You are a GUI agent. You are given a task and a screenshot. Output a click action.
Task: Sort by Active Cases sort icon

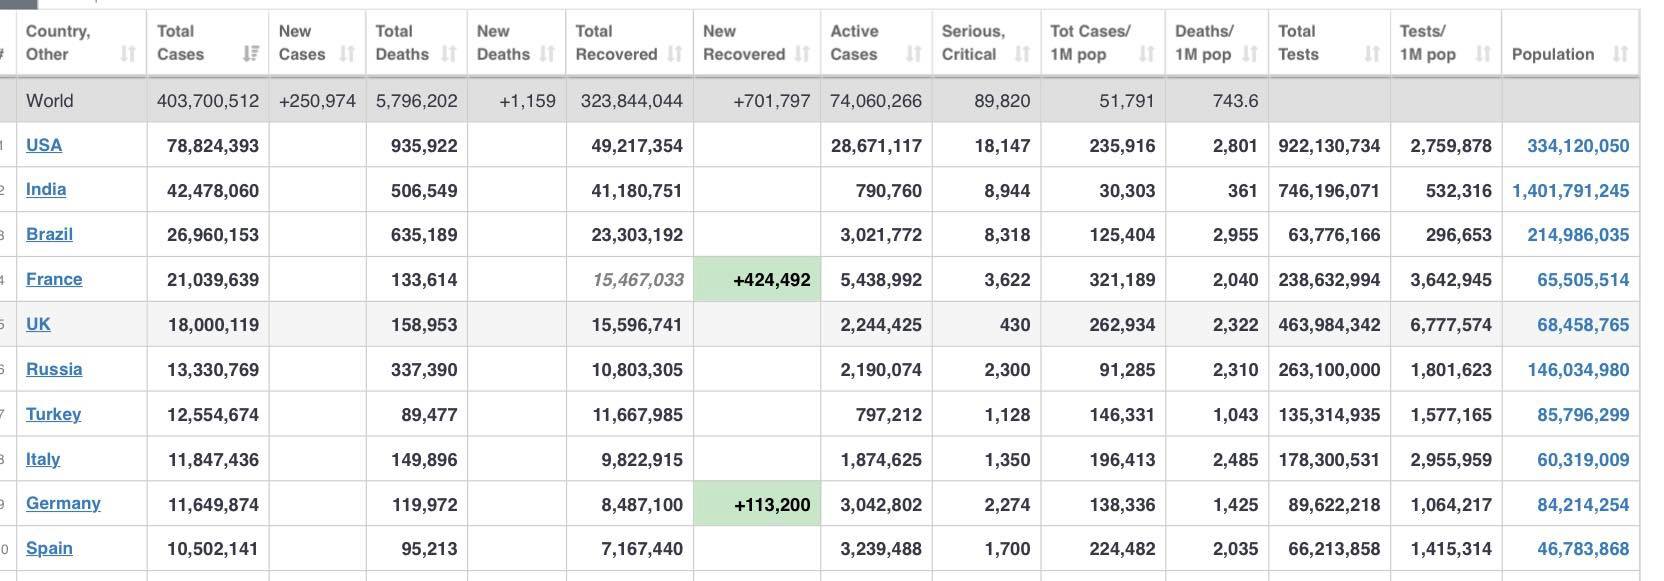tap(913, 54)
